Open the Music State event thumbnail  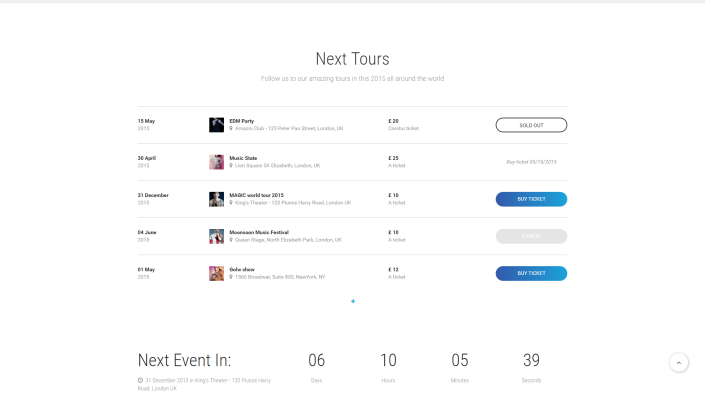[216, 162]
